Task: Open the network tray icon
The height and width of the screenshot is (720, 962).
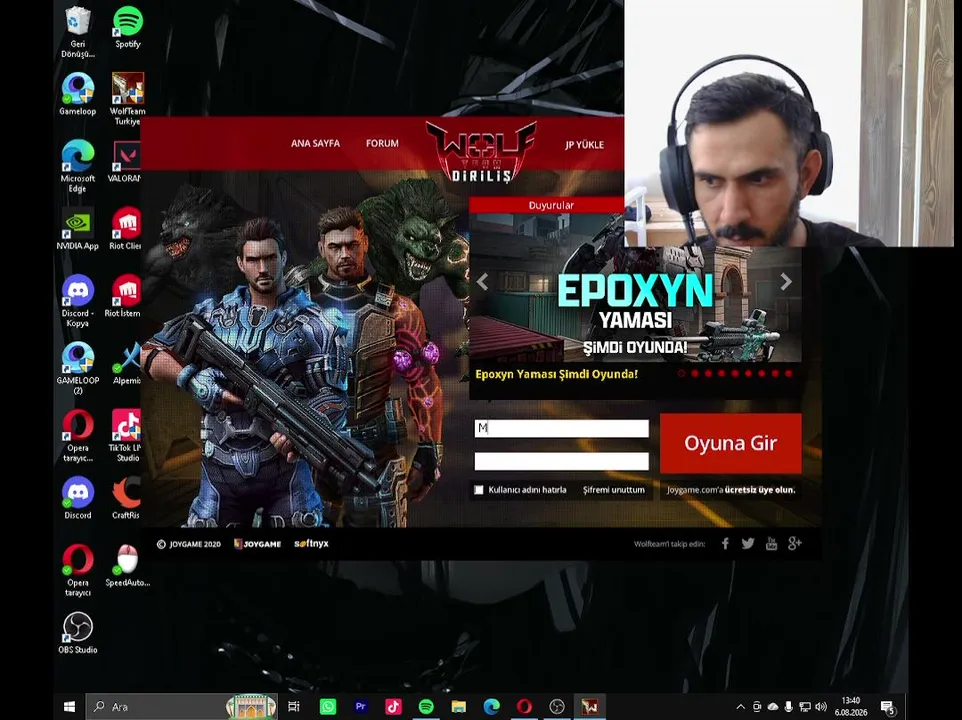Action: [x=805, y=707]
